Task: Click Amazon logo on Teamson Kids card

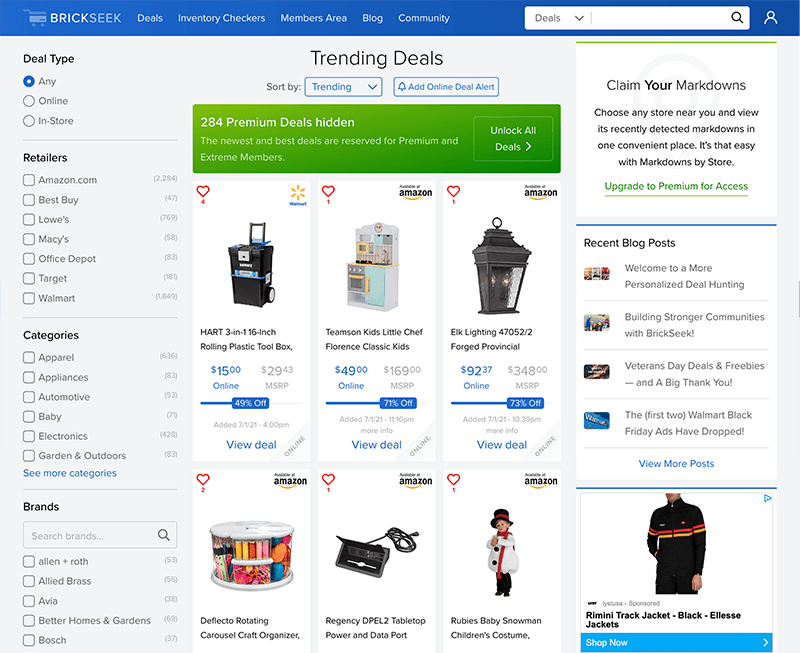Action: coord(415,192)
